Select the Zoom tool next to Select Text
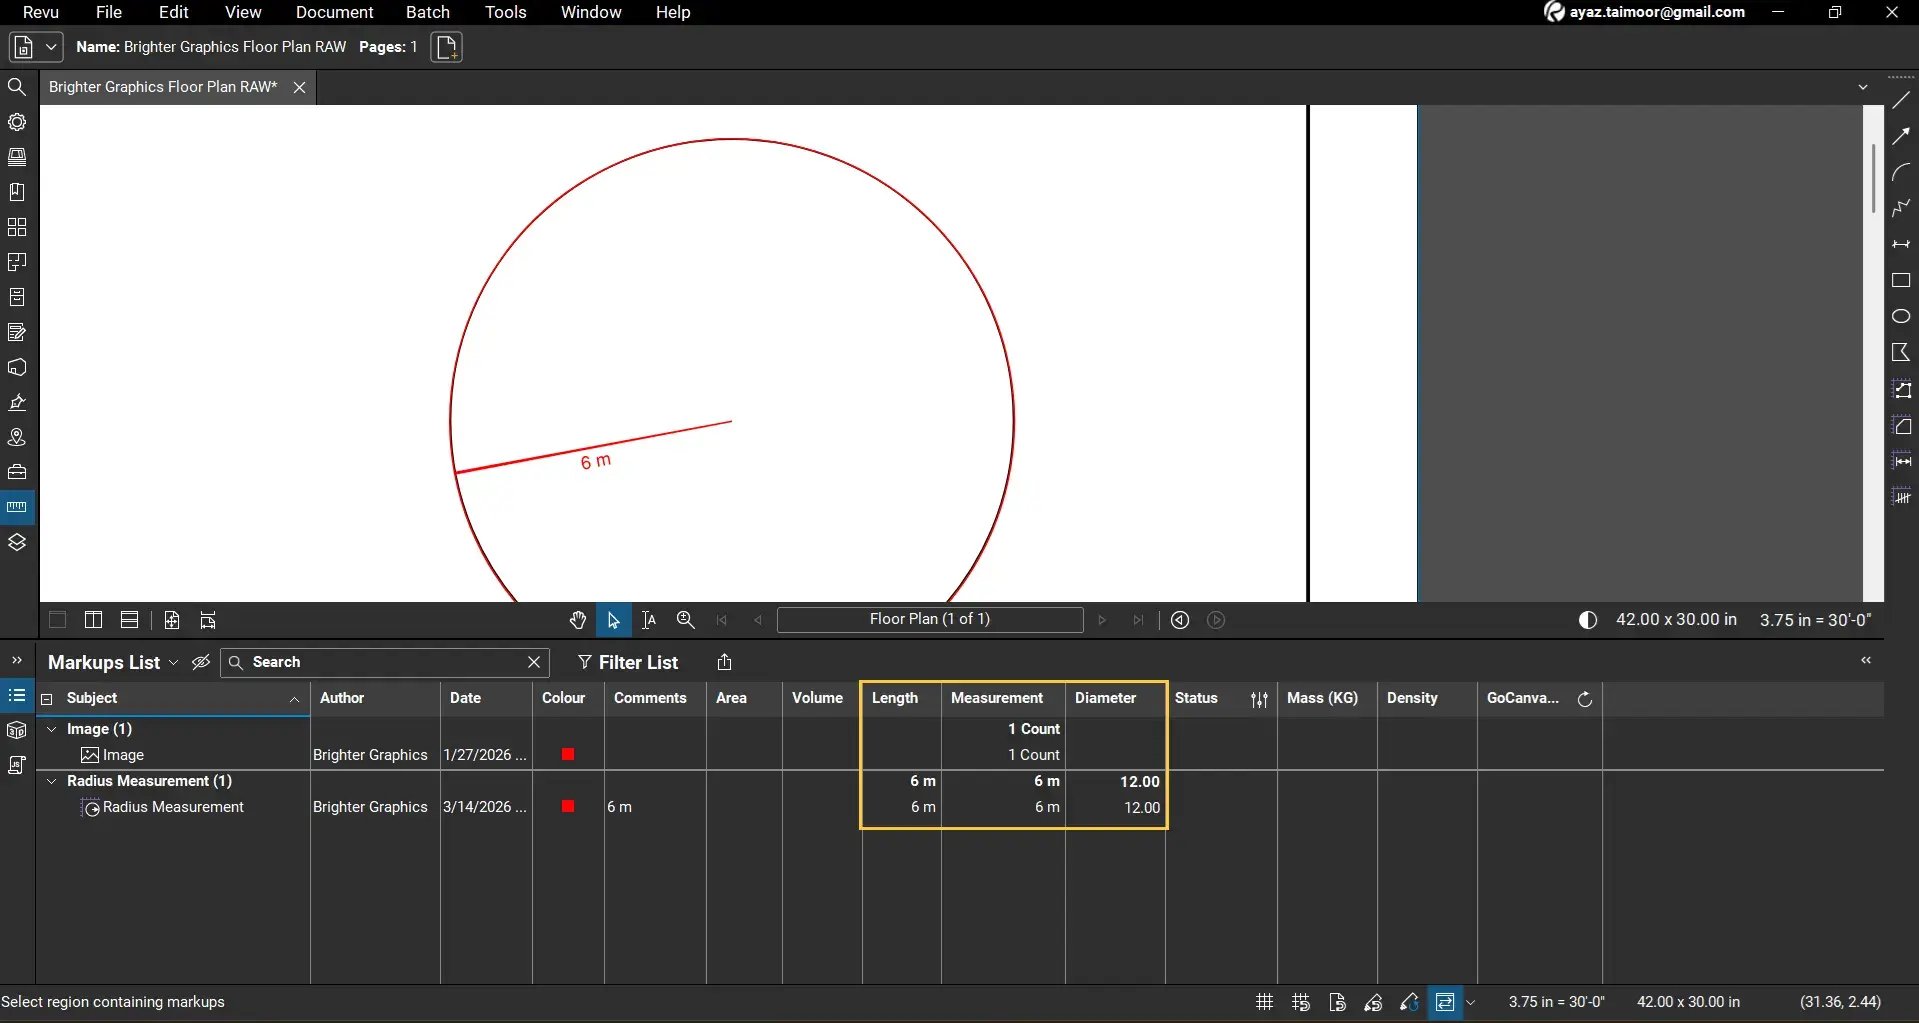Image resolution: width=1919 pixels, height=1023 pixels. (x=686, y=620)
